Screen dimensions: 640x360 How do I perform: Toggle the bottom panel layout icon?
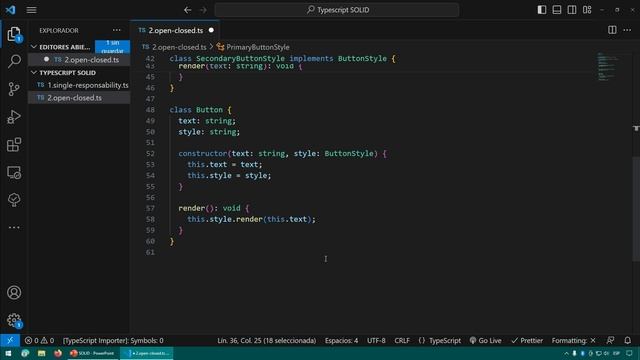557,10
